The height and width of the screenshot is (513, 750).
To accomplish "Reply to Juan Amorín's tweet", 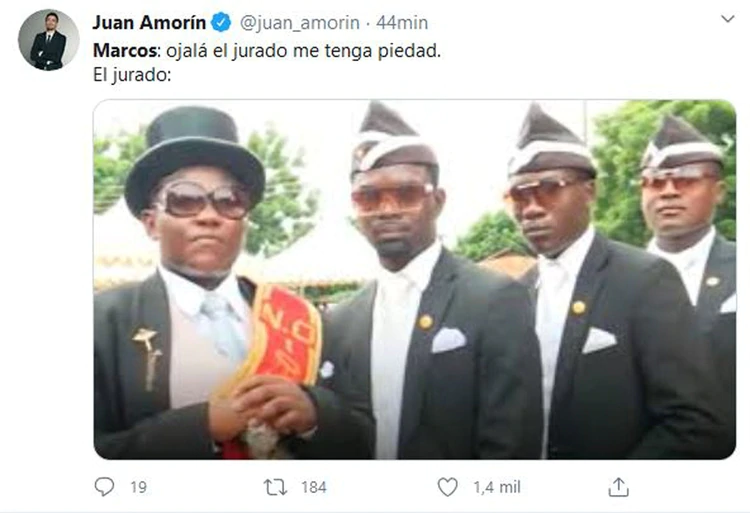I will [105, 487].
